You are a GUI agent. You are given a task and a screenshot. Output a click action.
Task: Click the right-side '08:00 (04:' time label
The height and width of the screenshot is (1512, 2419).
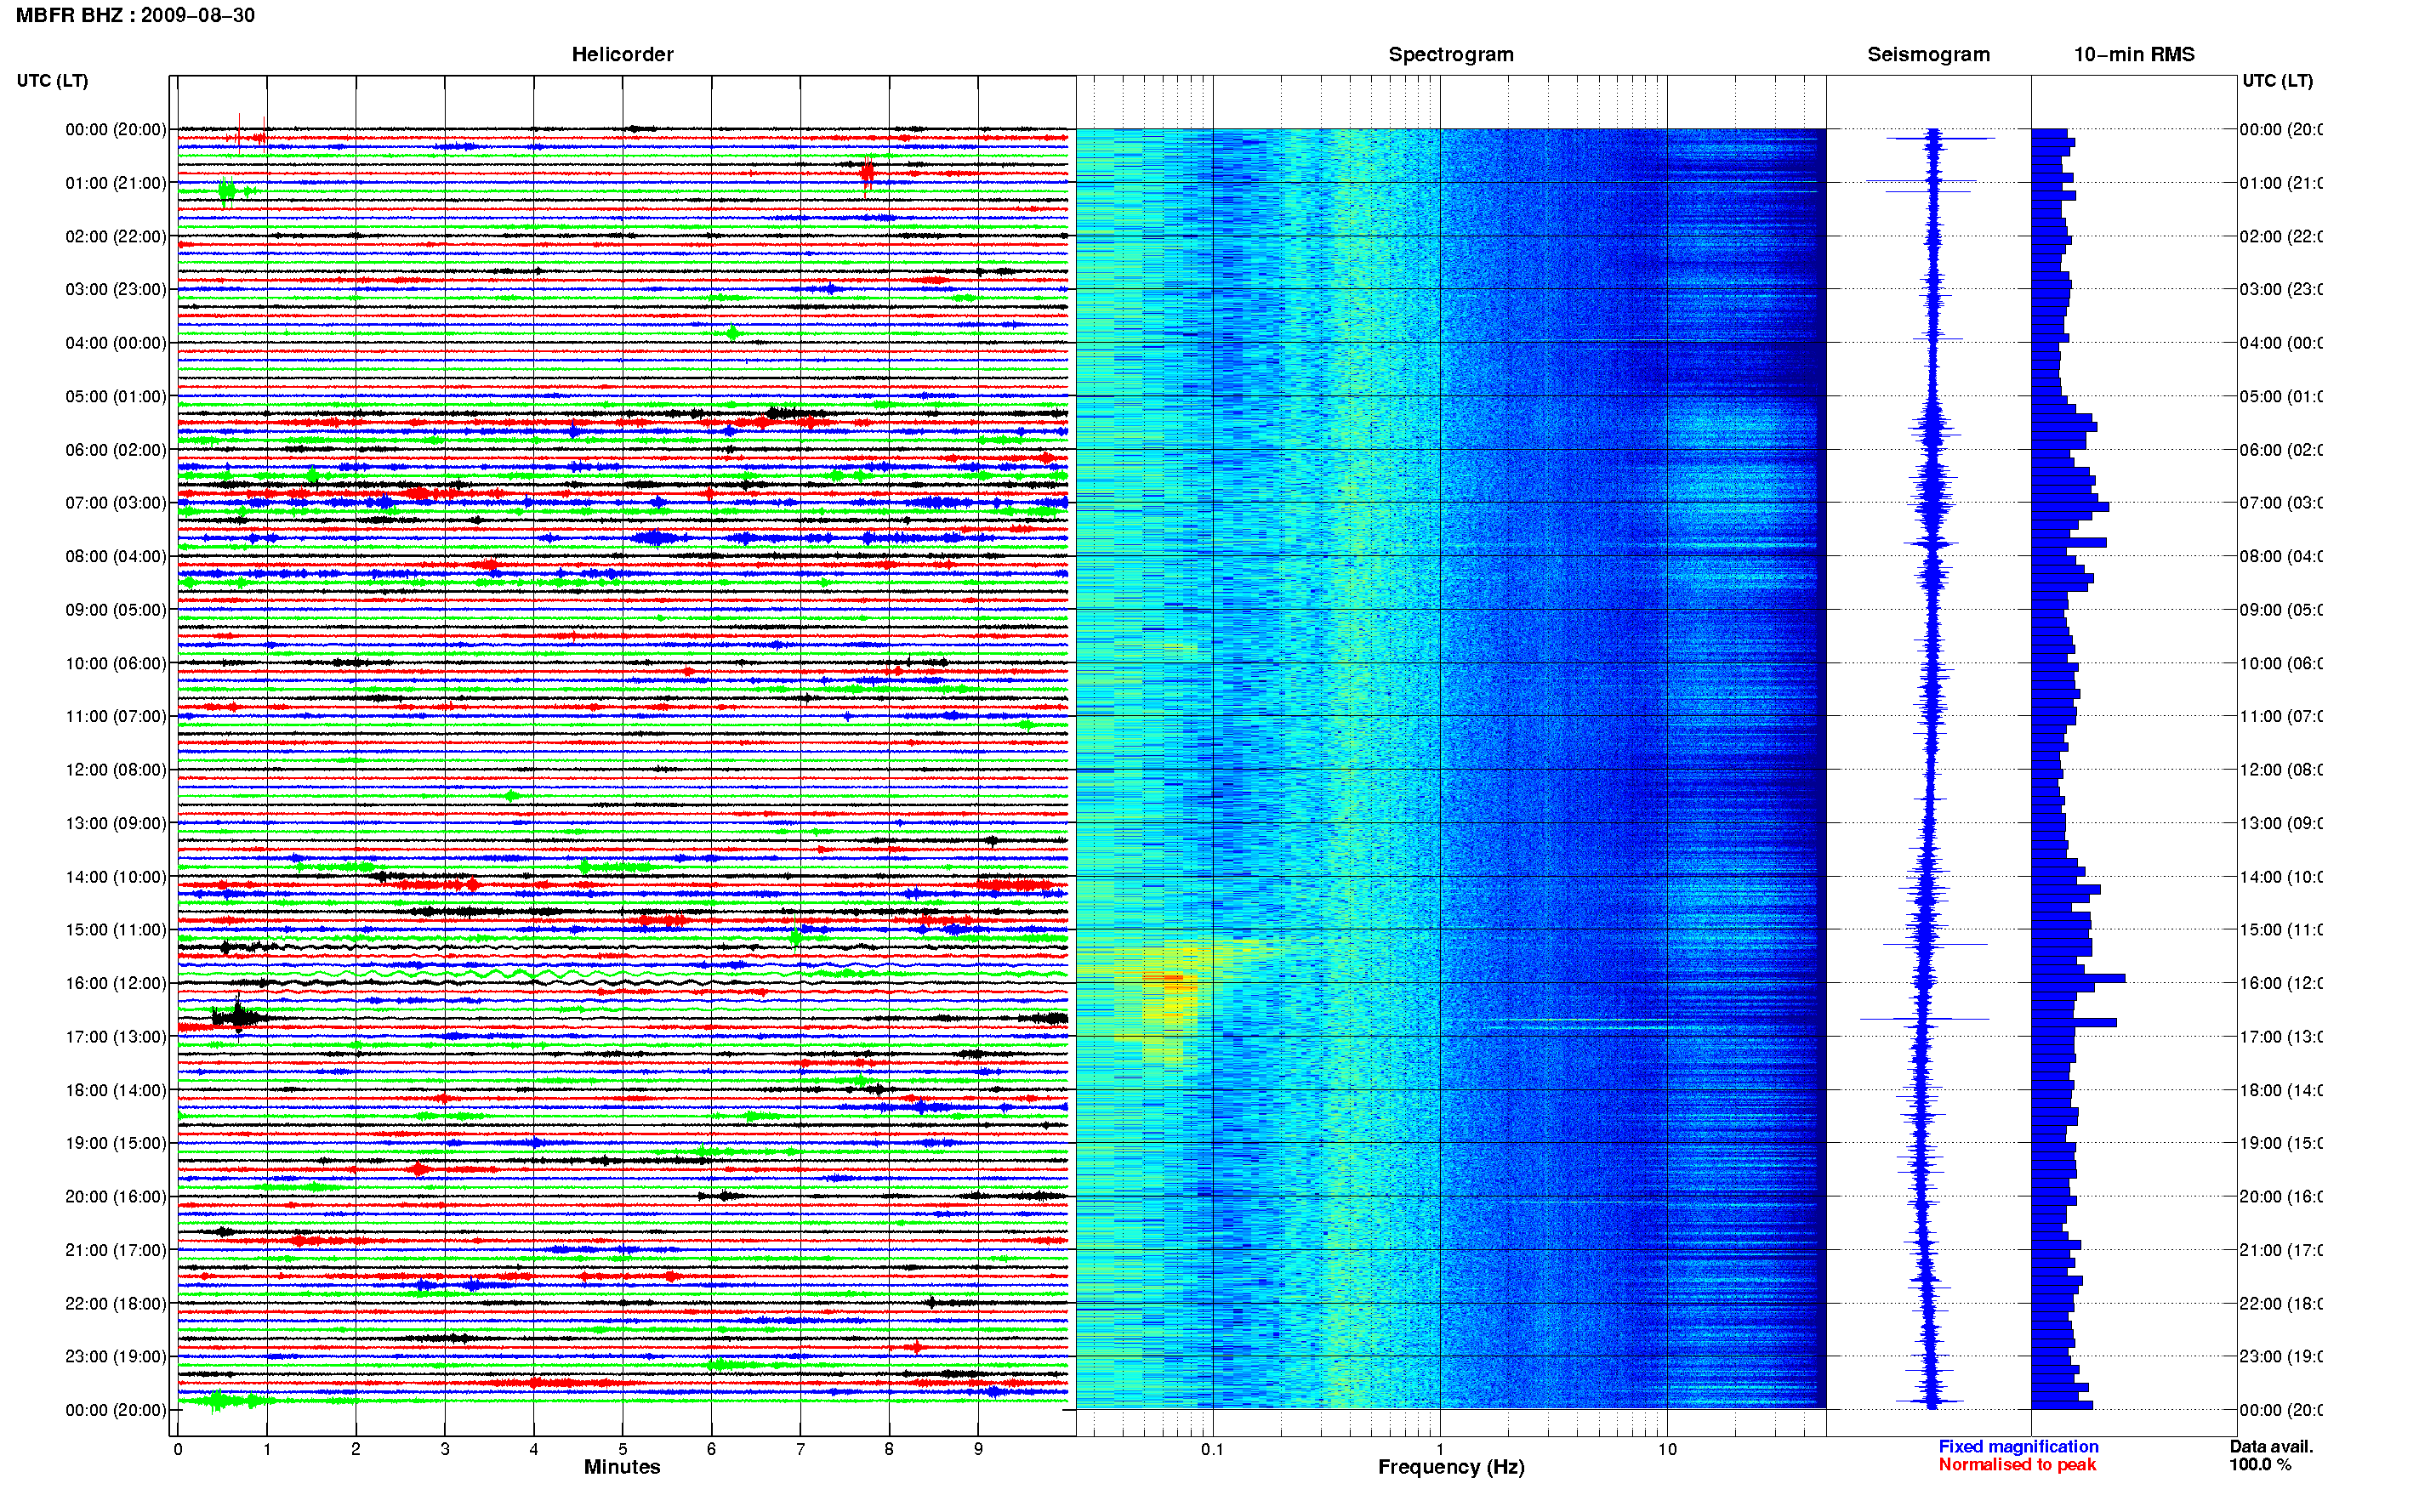(2281, 556)
